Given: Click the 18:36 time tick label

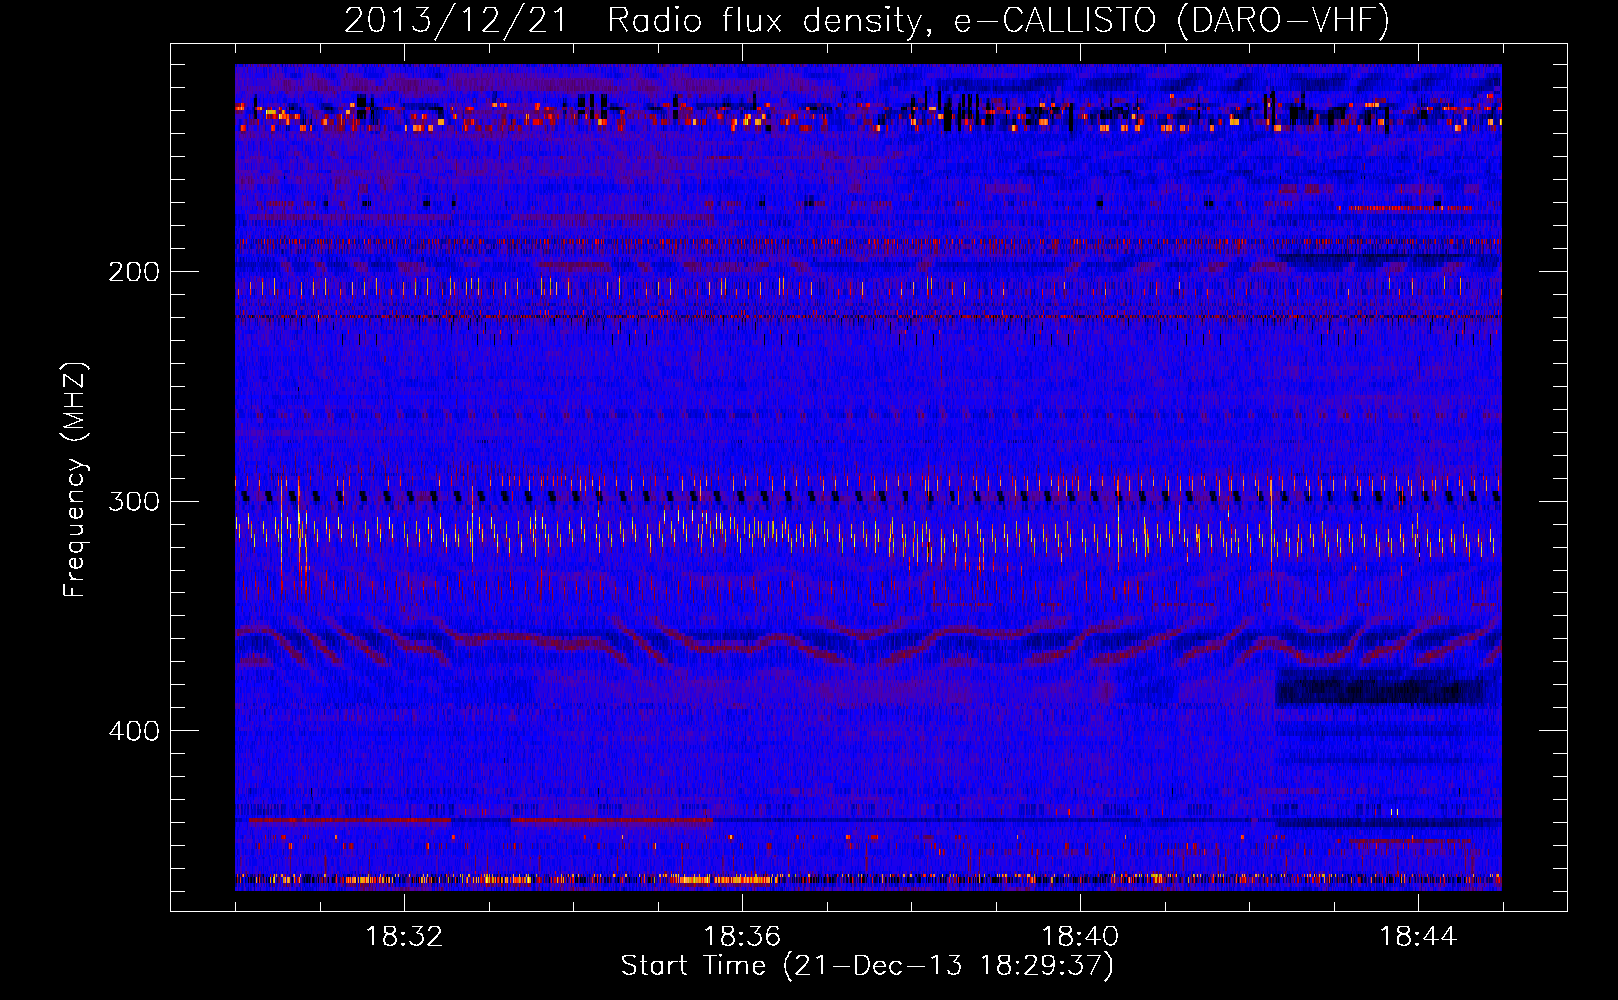Looking at the screenshot, I should tap(742, 937).
